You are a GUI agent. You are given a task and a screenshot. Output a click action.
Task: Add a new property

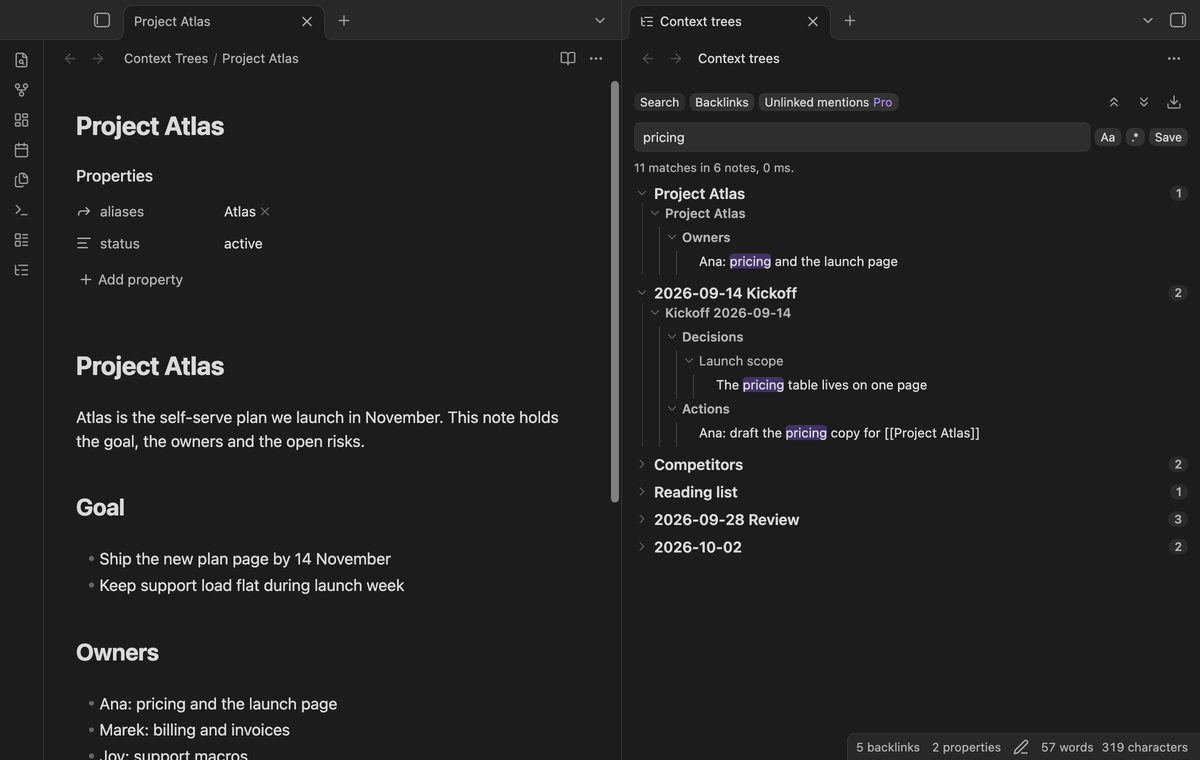(x=131, y=280)
